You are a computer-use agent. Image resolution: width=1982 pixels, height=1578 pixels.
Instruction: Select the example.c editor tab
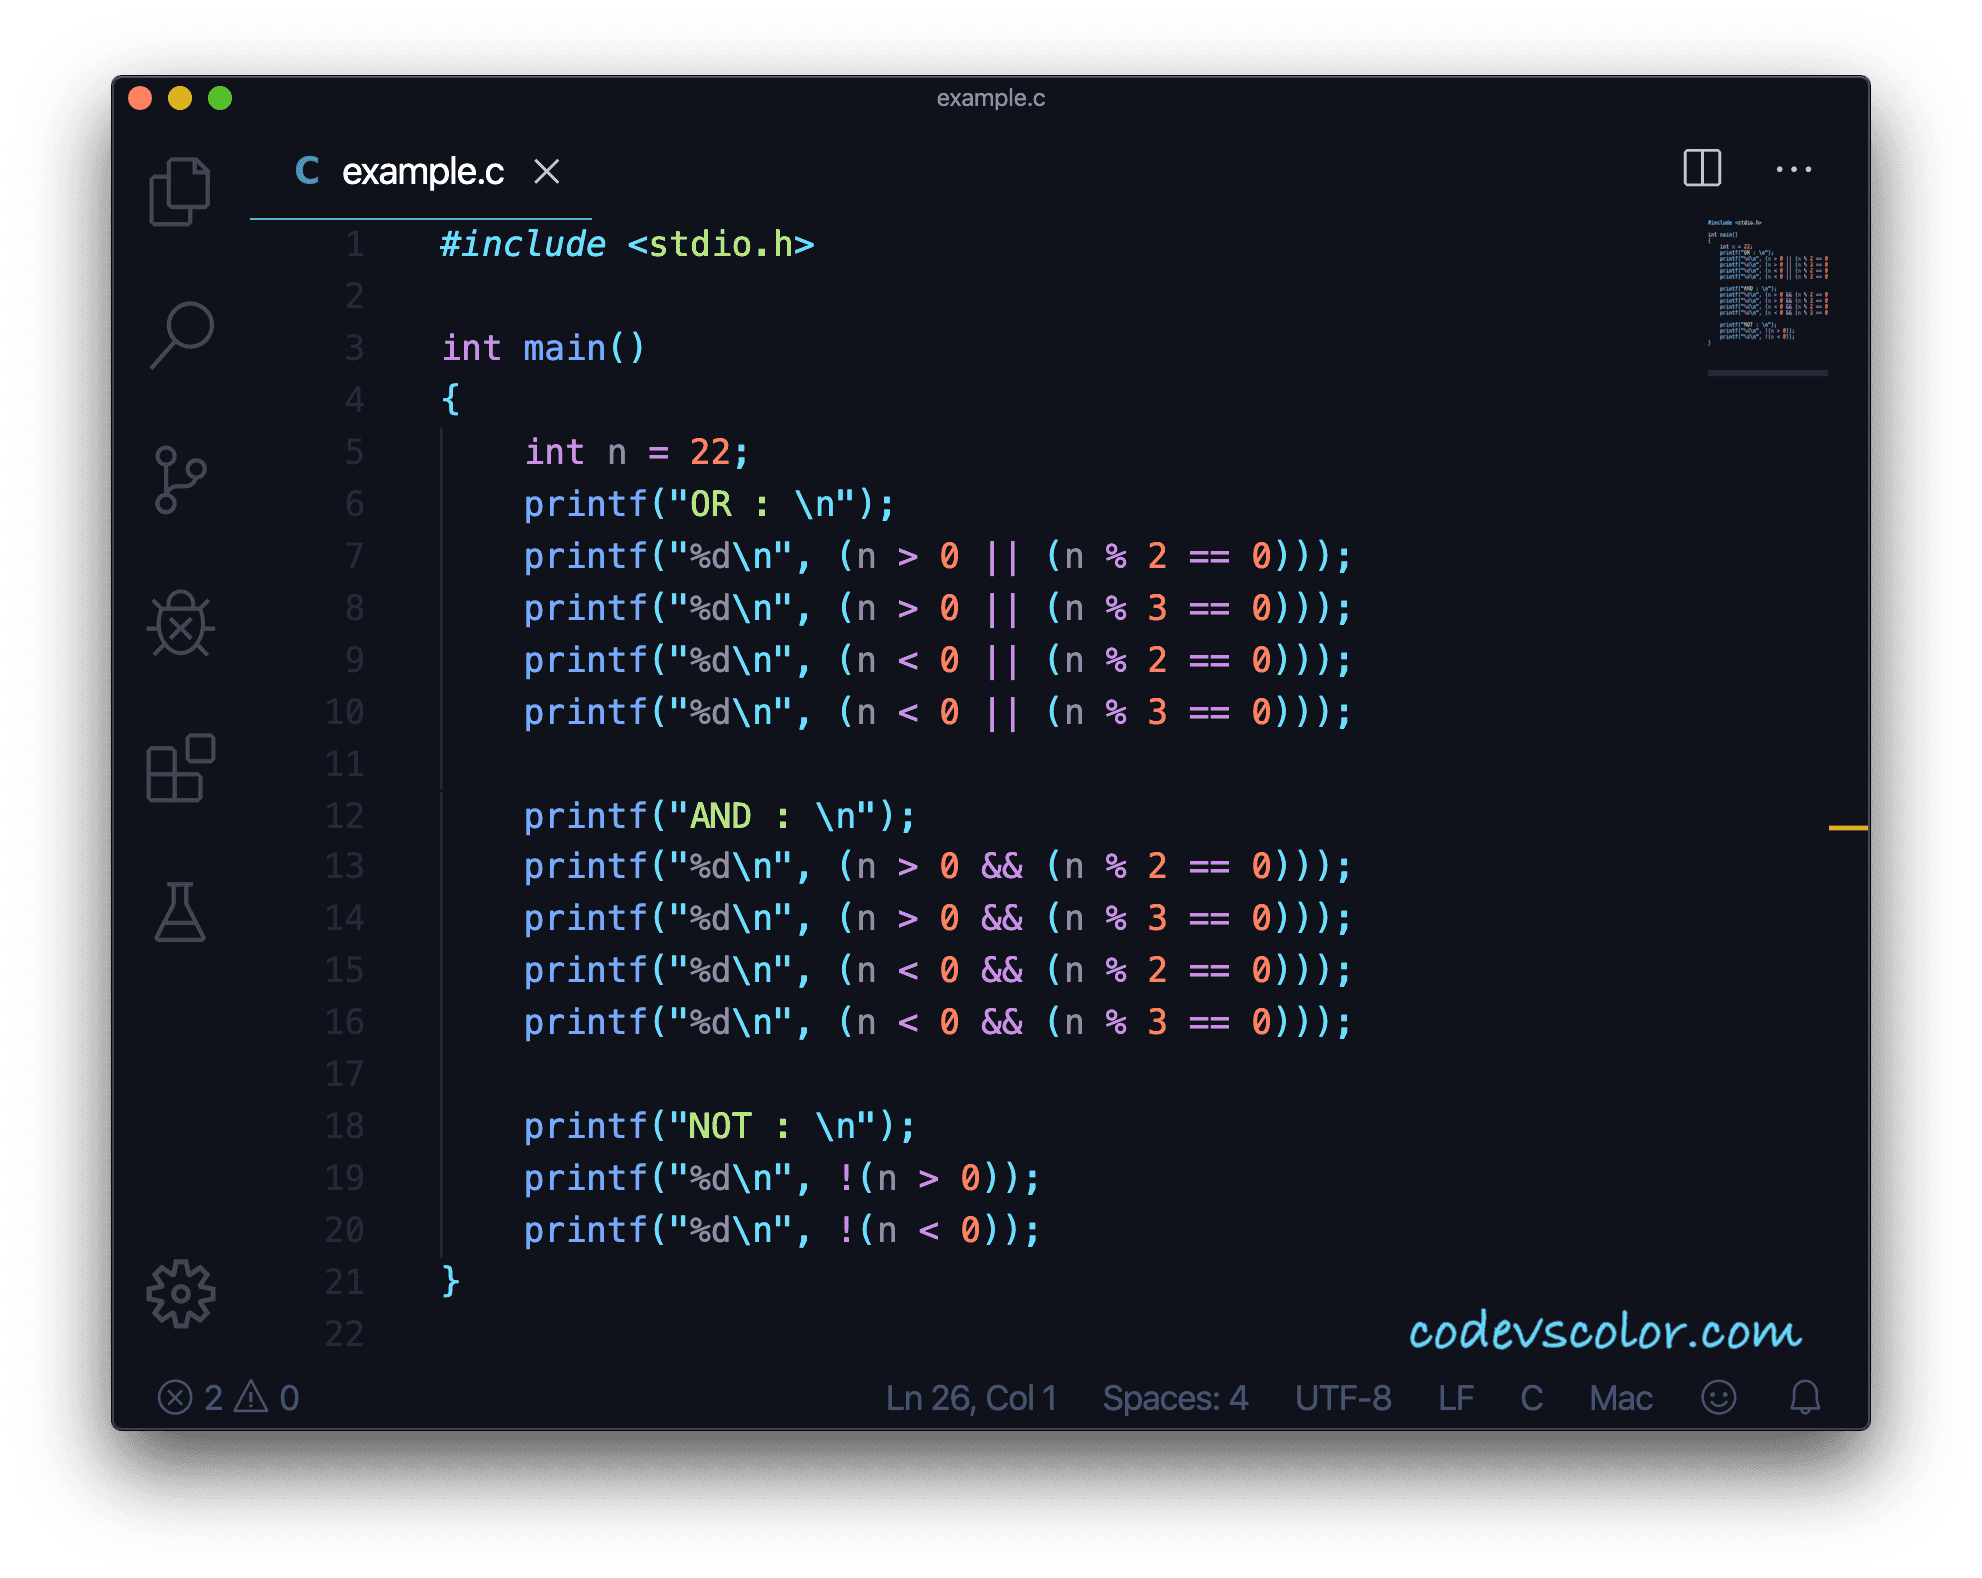422,172
